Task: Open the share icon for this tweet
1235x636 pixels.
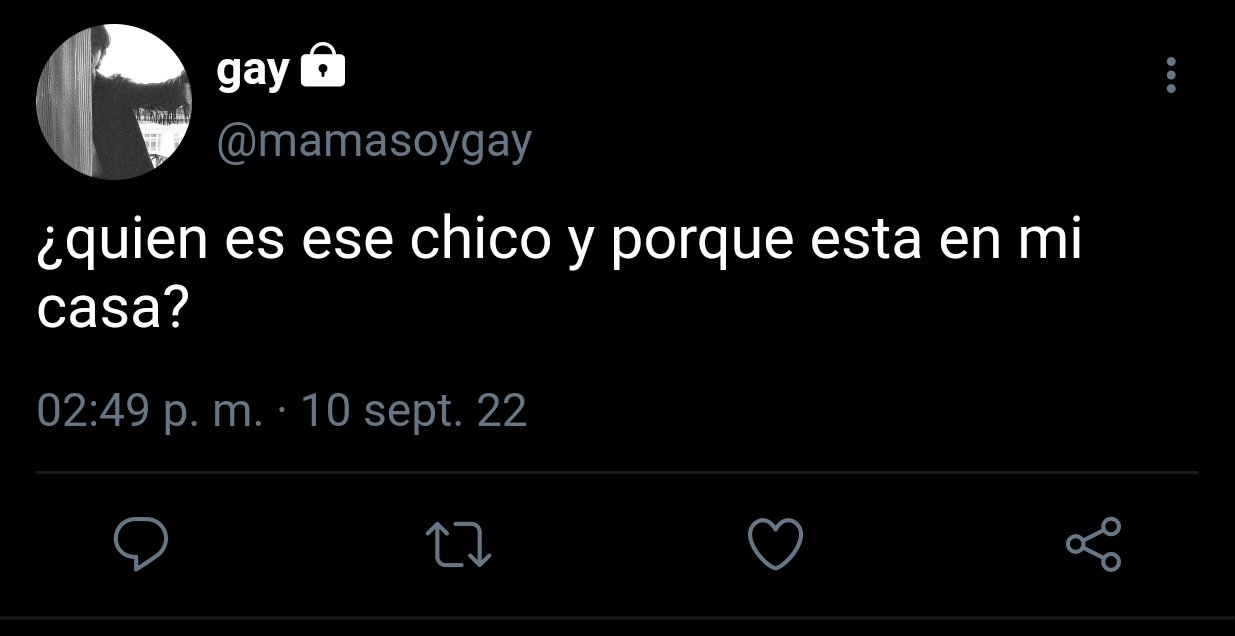Action: 1094,544
